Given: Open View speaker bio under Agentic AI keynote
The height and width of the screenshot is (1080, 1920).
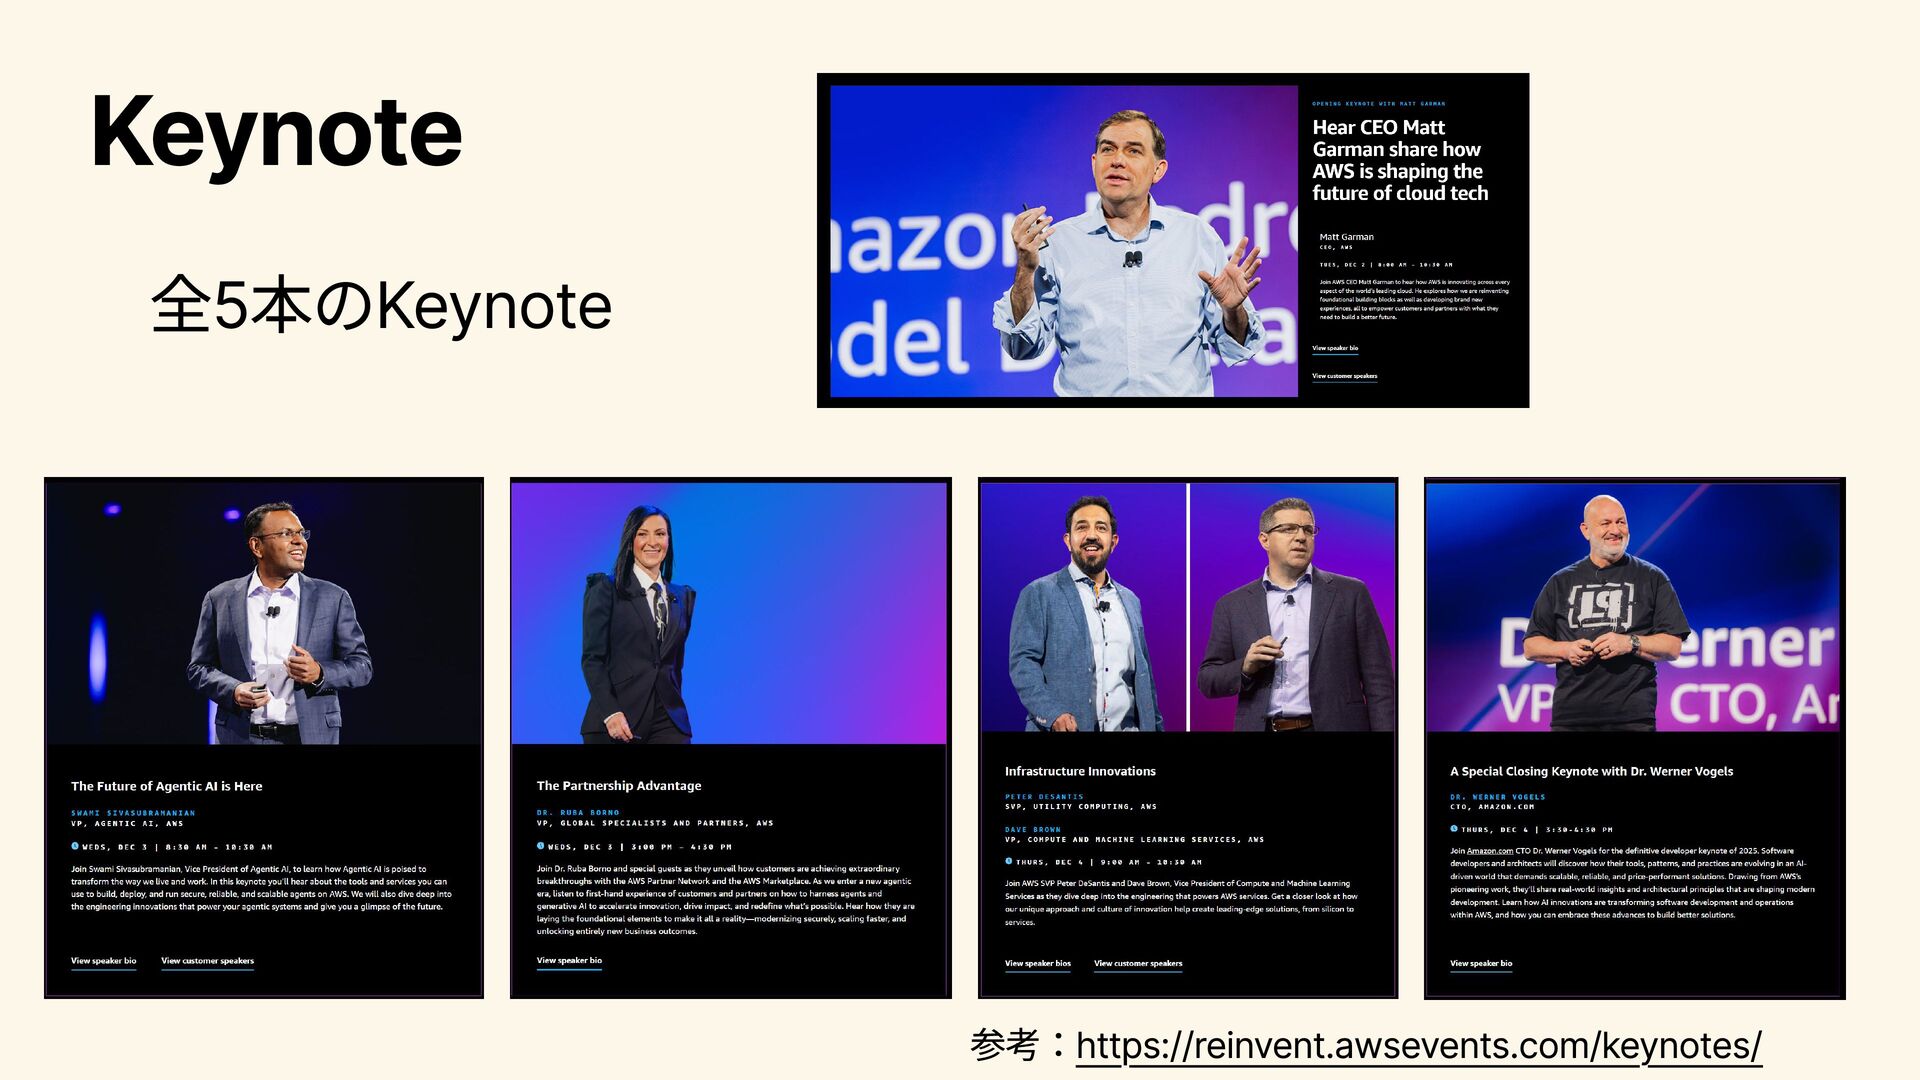Looking at the screenshot, I should coord(103,961).
